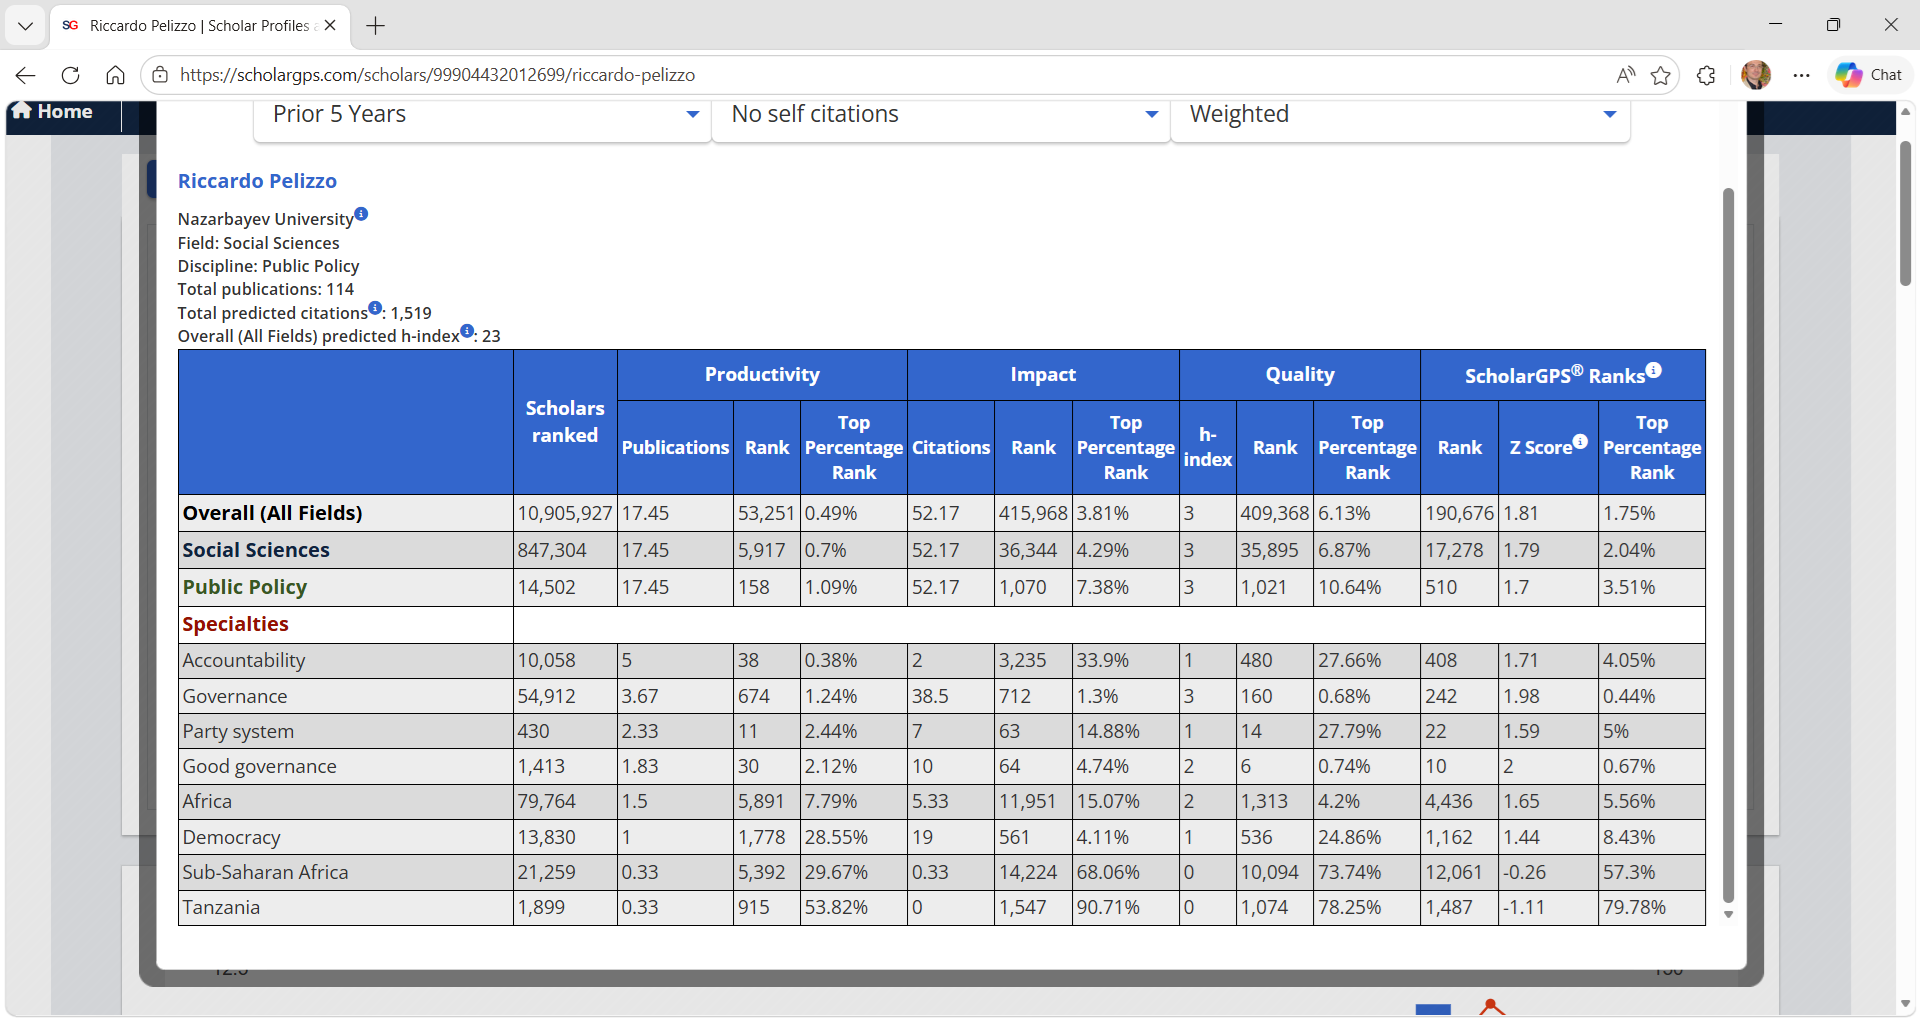This screenshot has height=1020, width=1920.
Task: Click the address bar URL field
Action: coord(880,75)
